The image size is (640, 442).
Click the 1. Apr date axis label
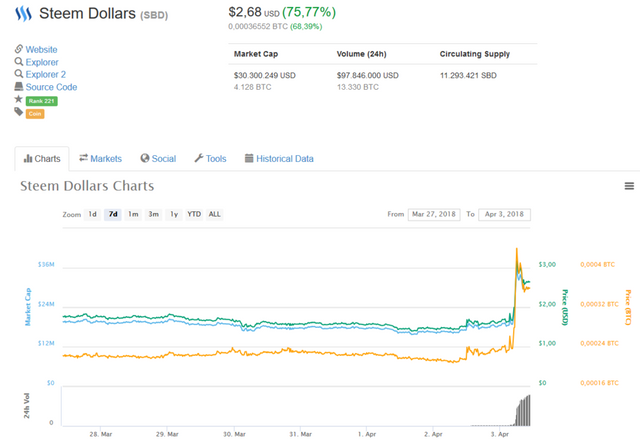367,434
